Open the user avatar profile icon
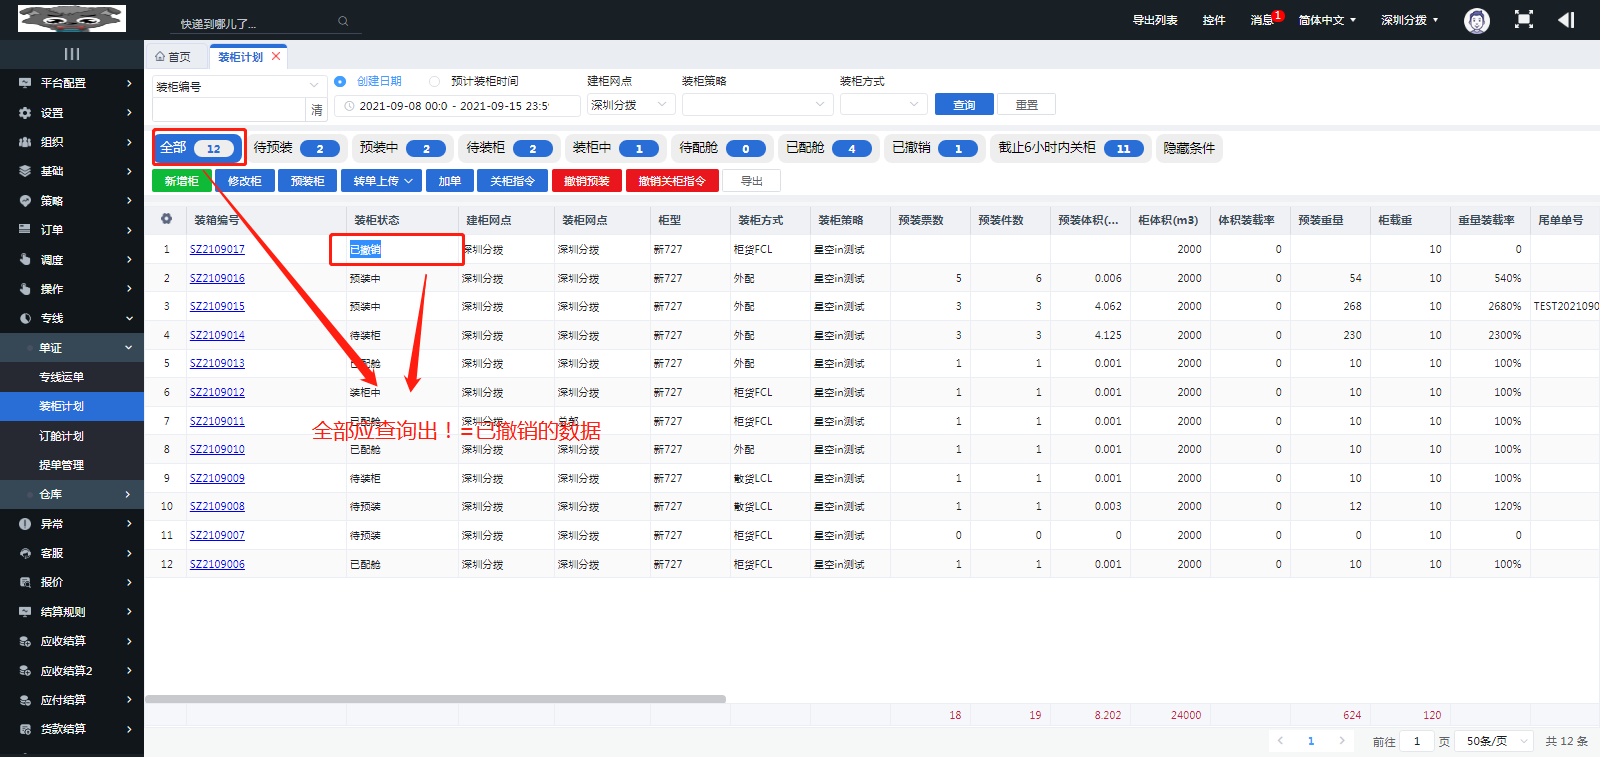 pyautogui.click(x=1477, y=20)
